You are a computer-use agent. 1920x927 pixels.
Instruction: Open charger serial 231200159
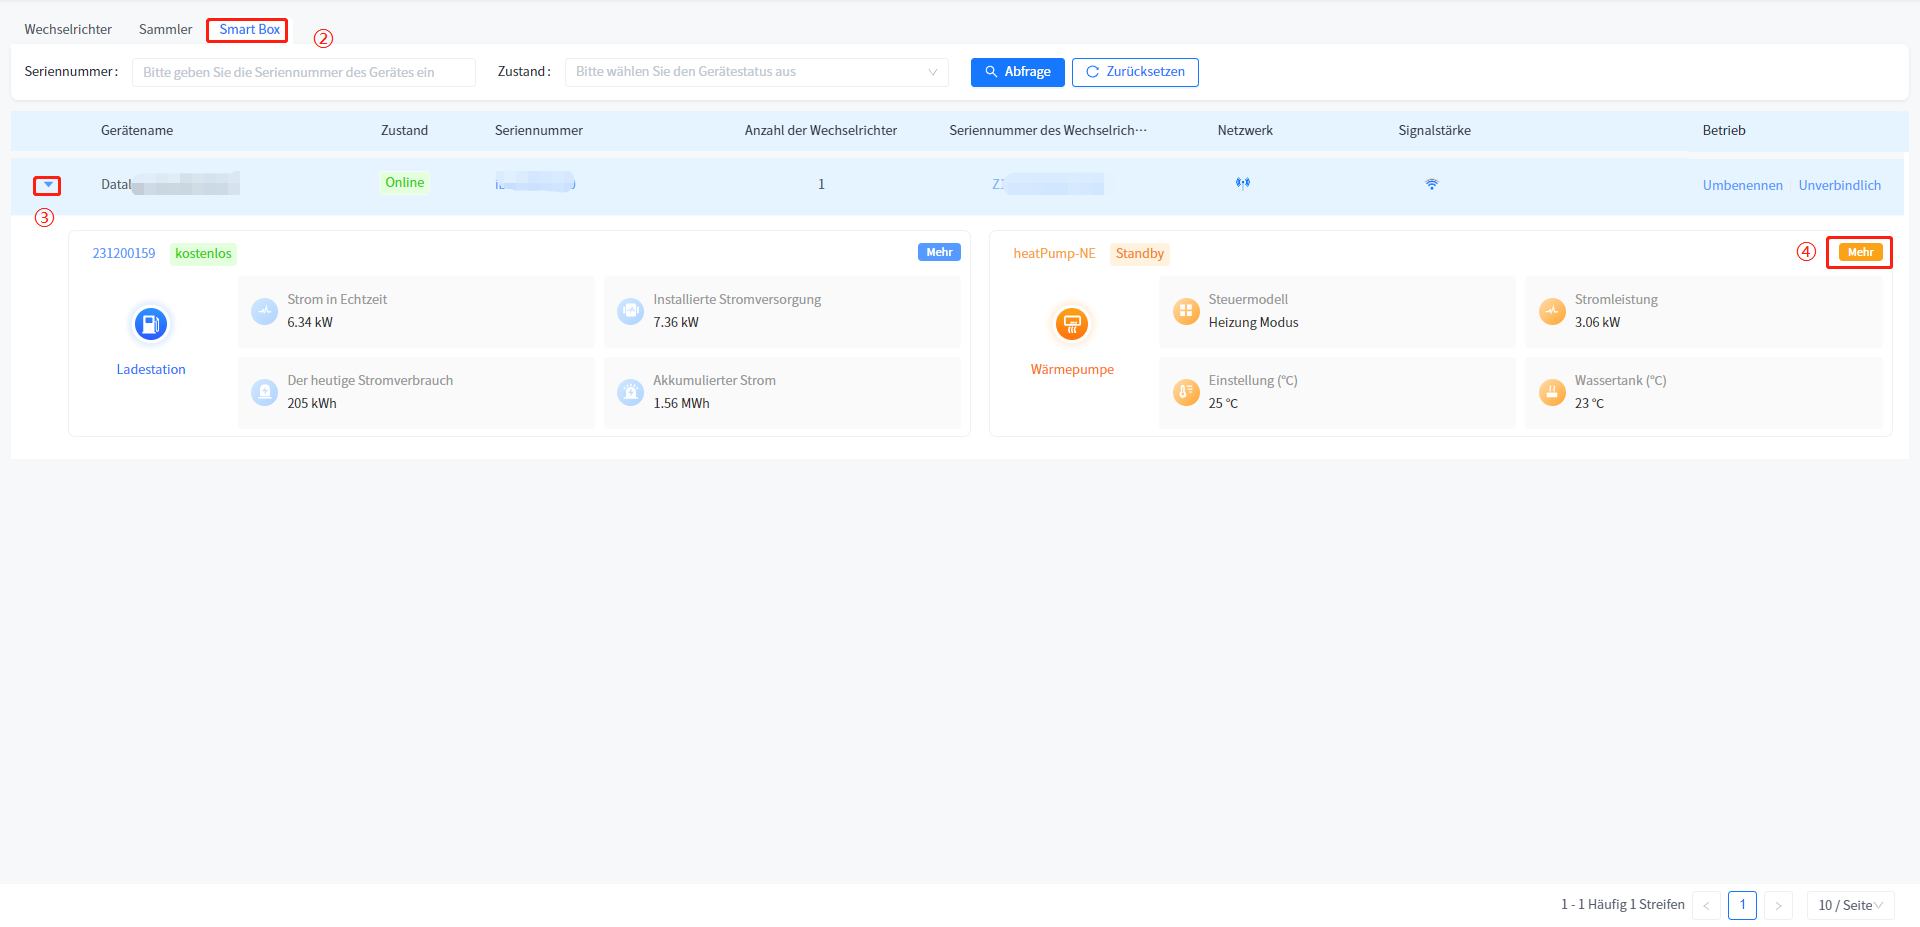(124, 253)
